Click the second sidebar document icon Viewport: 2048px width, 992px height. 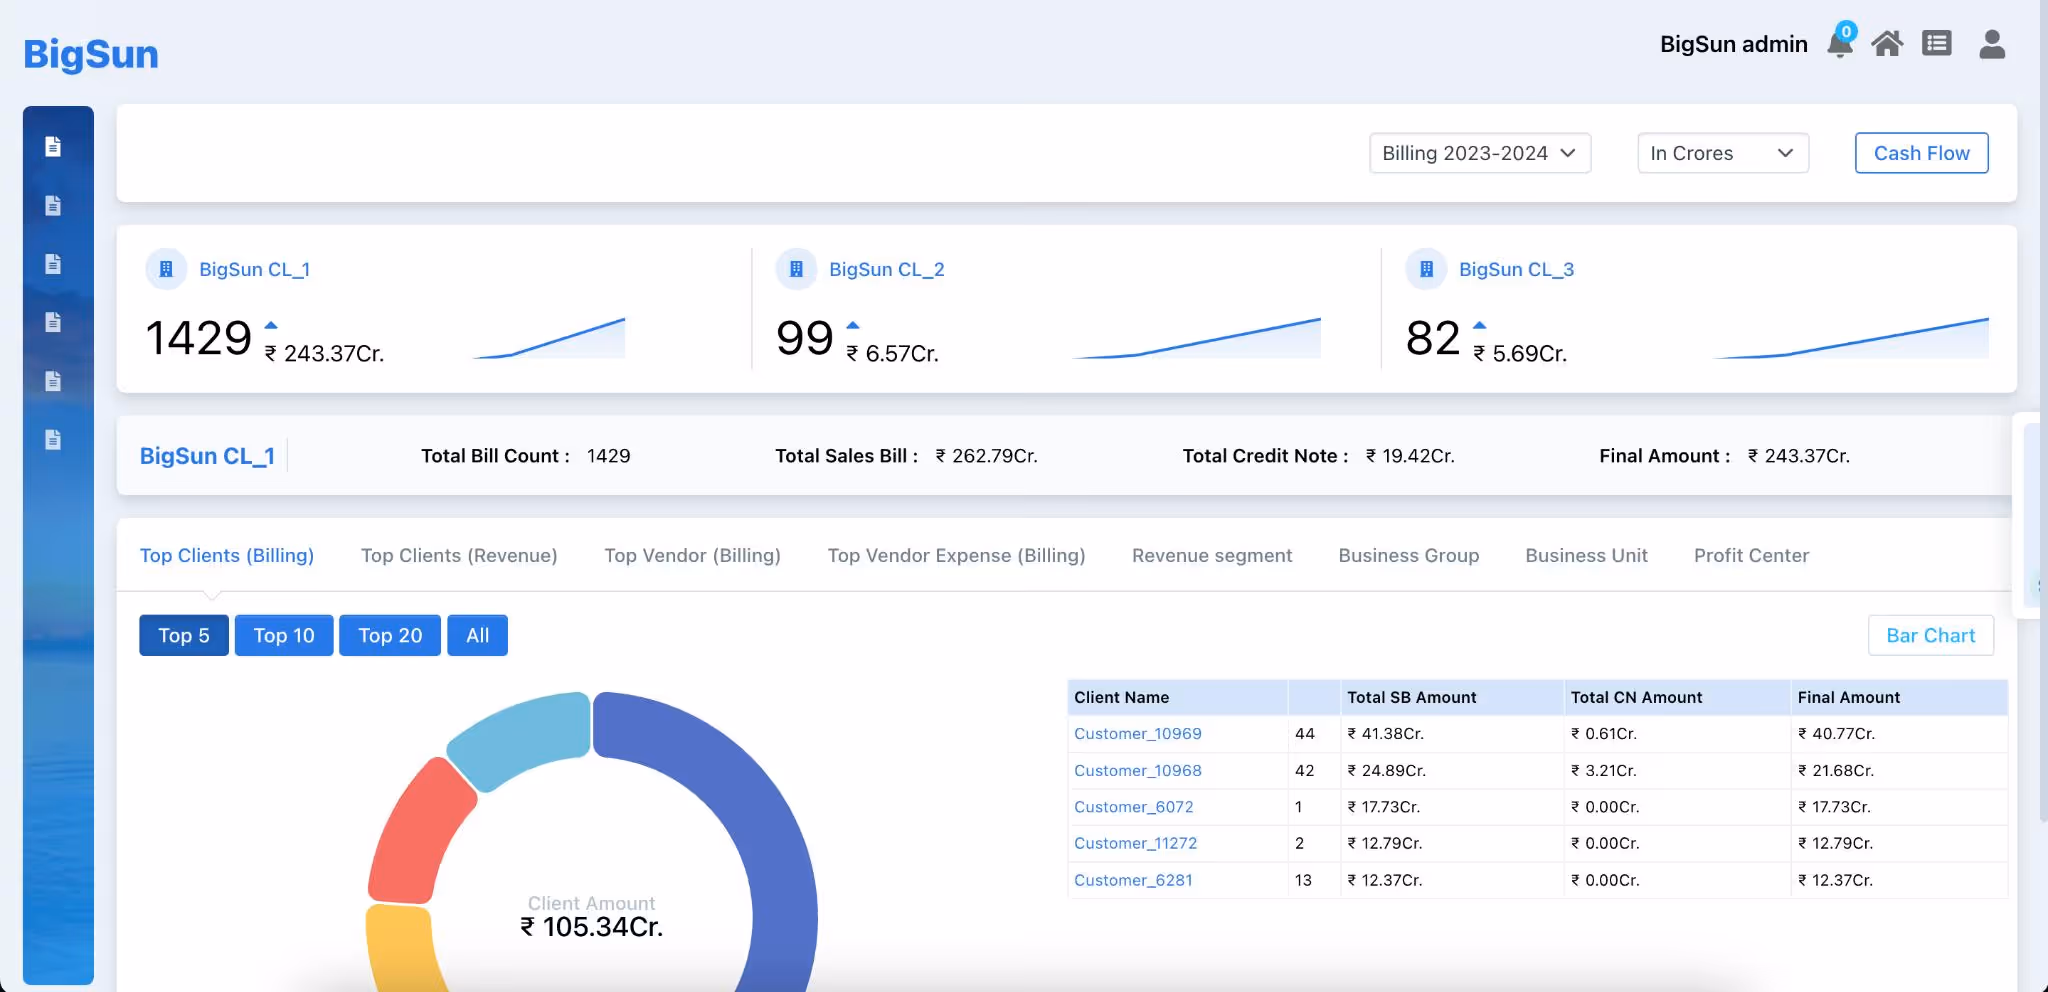[x=54, y=205]
